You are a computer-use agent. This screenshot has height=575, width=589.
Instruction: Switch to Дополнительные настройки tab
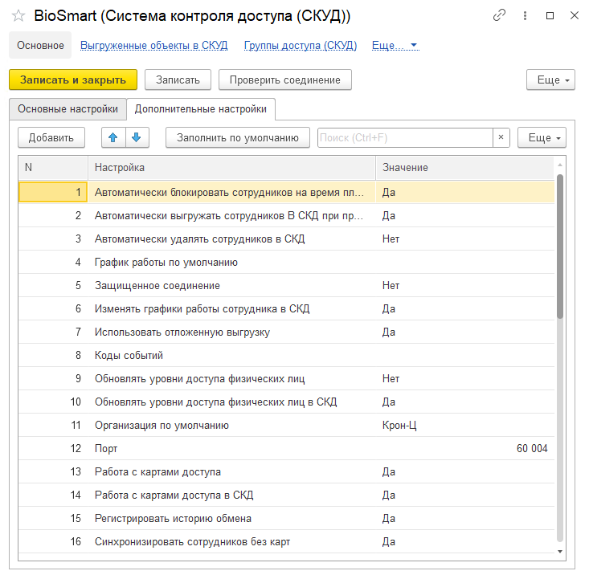201,109
